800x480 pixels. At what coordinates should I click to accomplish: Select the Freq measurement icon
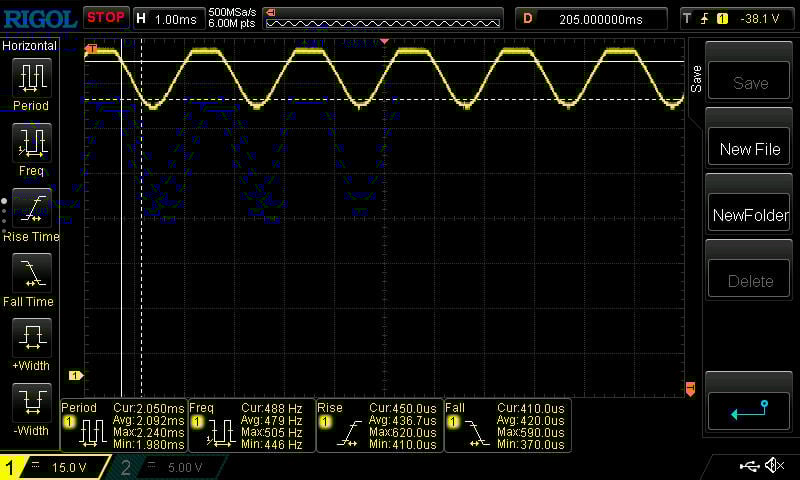click(x=30, y=143)
